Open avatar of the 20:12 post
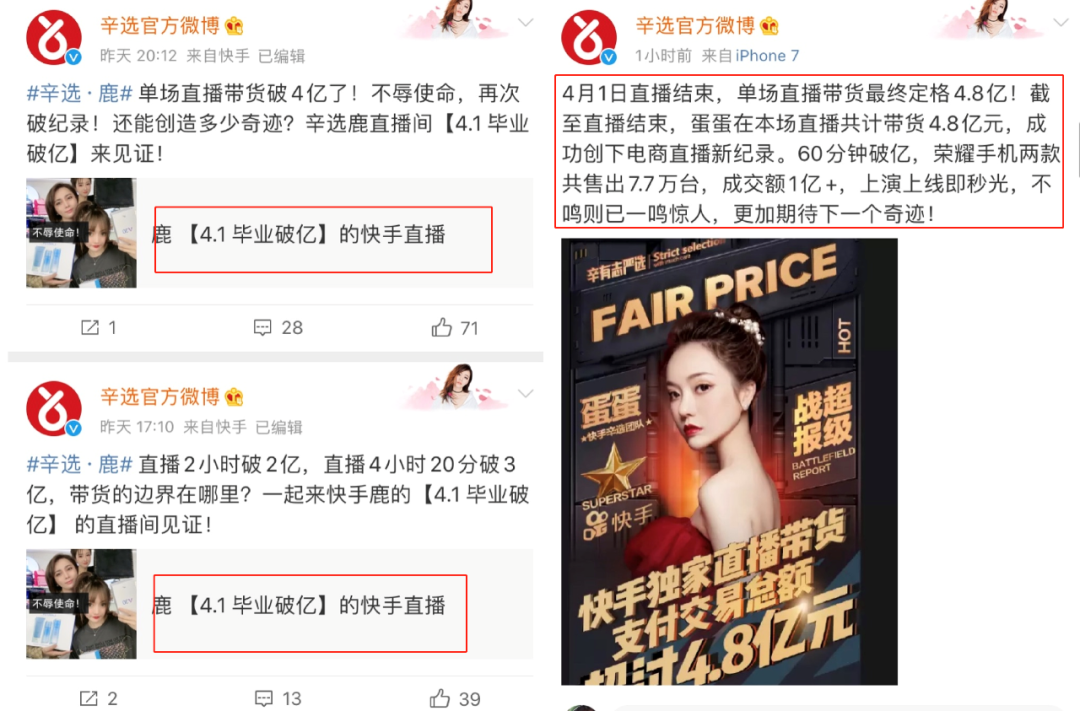 tap(54, 38)
